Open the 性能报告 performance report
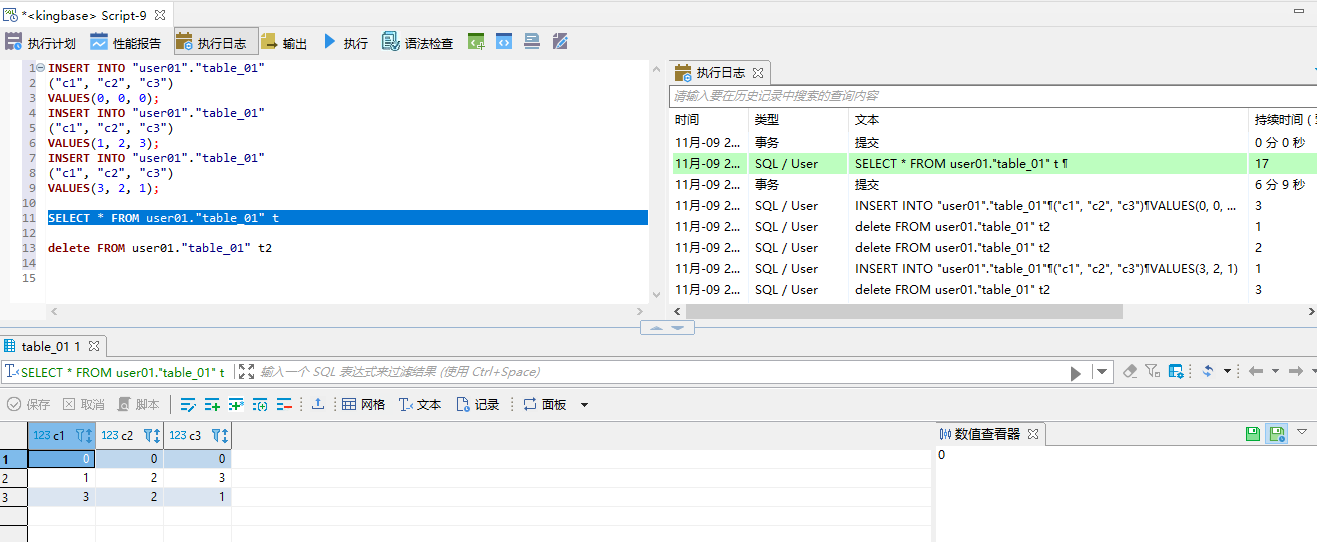1317x542 pixels. coord(125,43)
